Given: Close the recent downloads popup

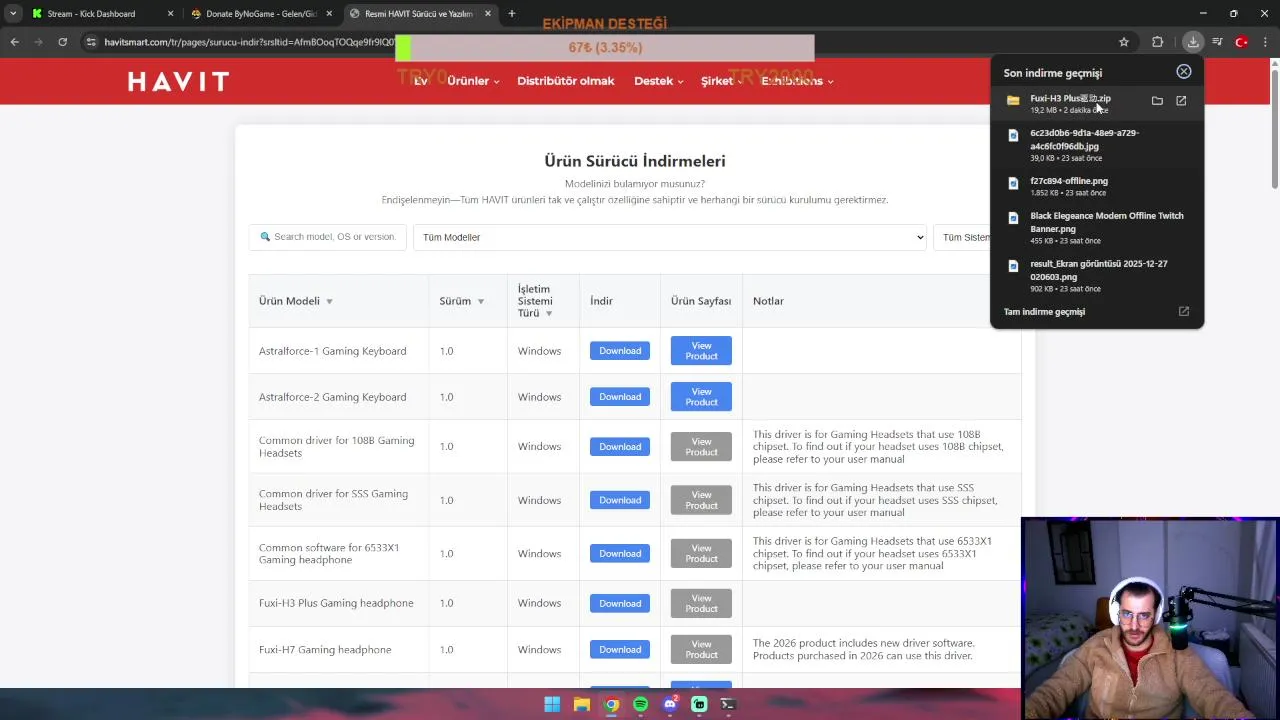Looking at the screenshot, I should 1184,71.
